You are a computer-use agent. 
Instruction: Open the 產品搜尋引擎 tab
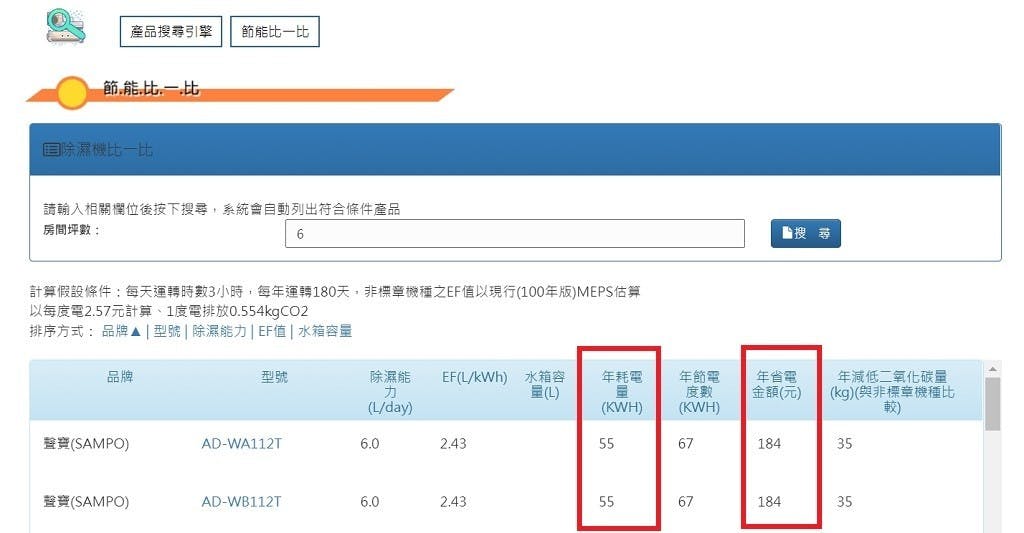171,31
